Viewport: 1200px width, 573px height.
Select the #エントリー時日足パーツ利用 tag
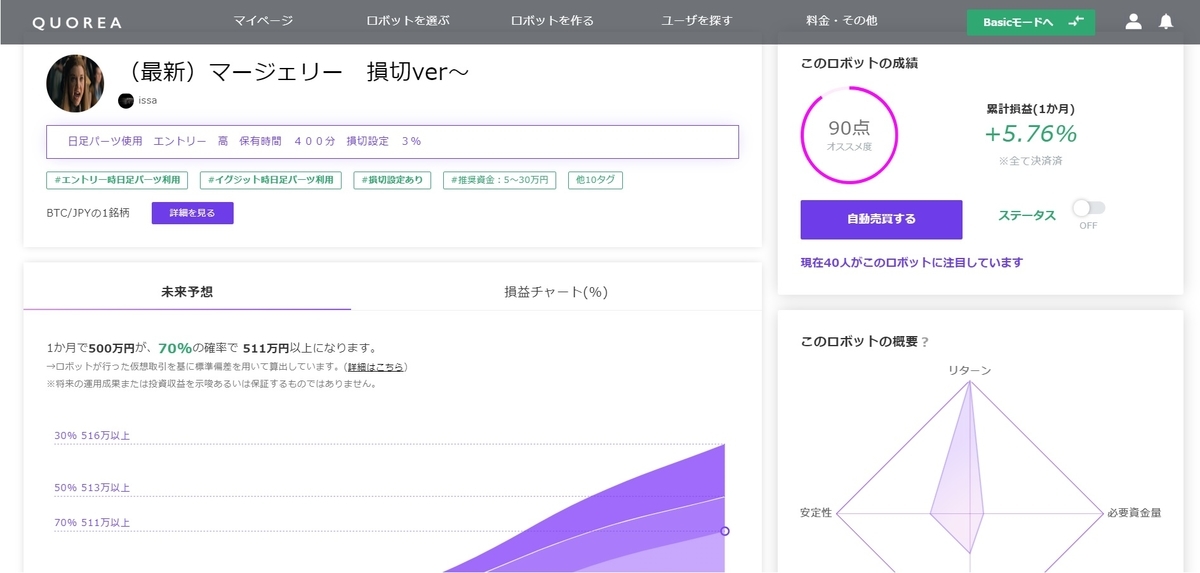(x=118, y=180)
